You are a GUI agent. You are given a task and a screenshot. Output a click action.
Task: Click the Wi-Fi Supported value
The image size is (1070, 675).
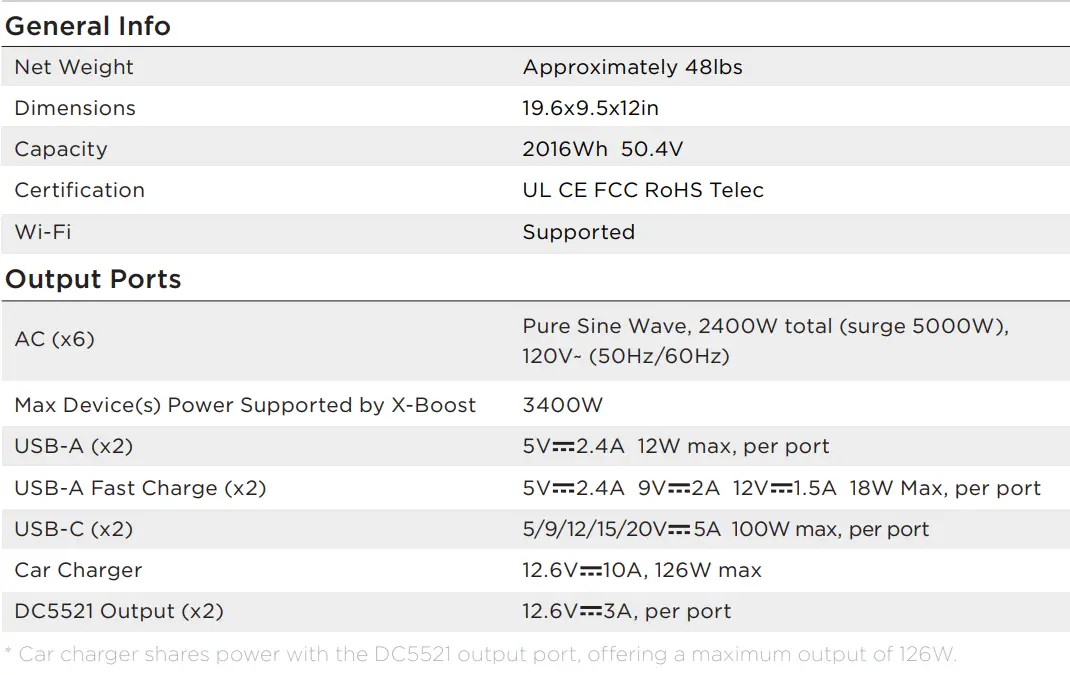point(578,232)
